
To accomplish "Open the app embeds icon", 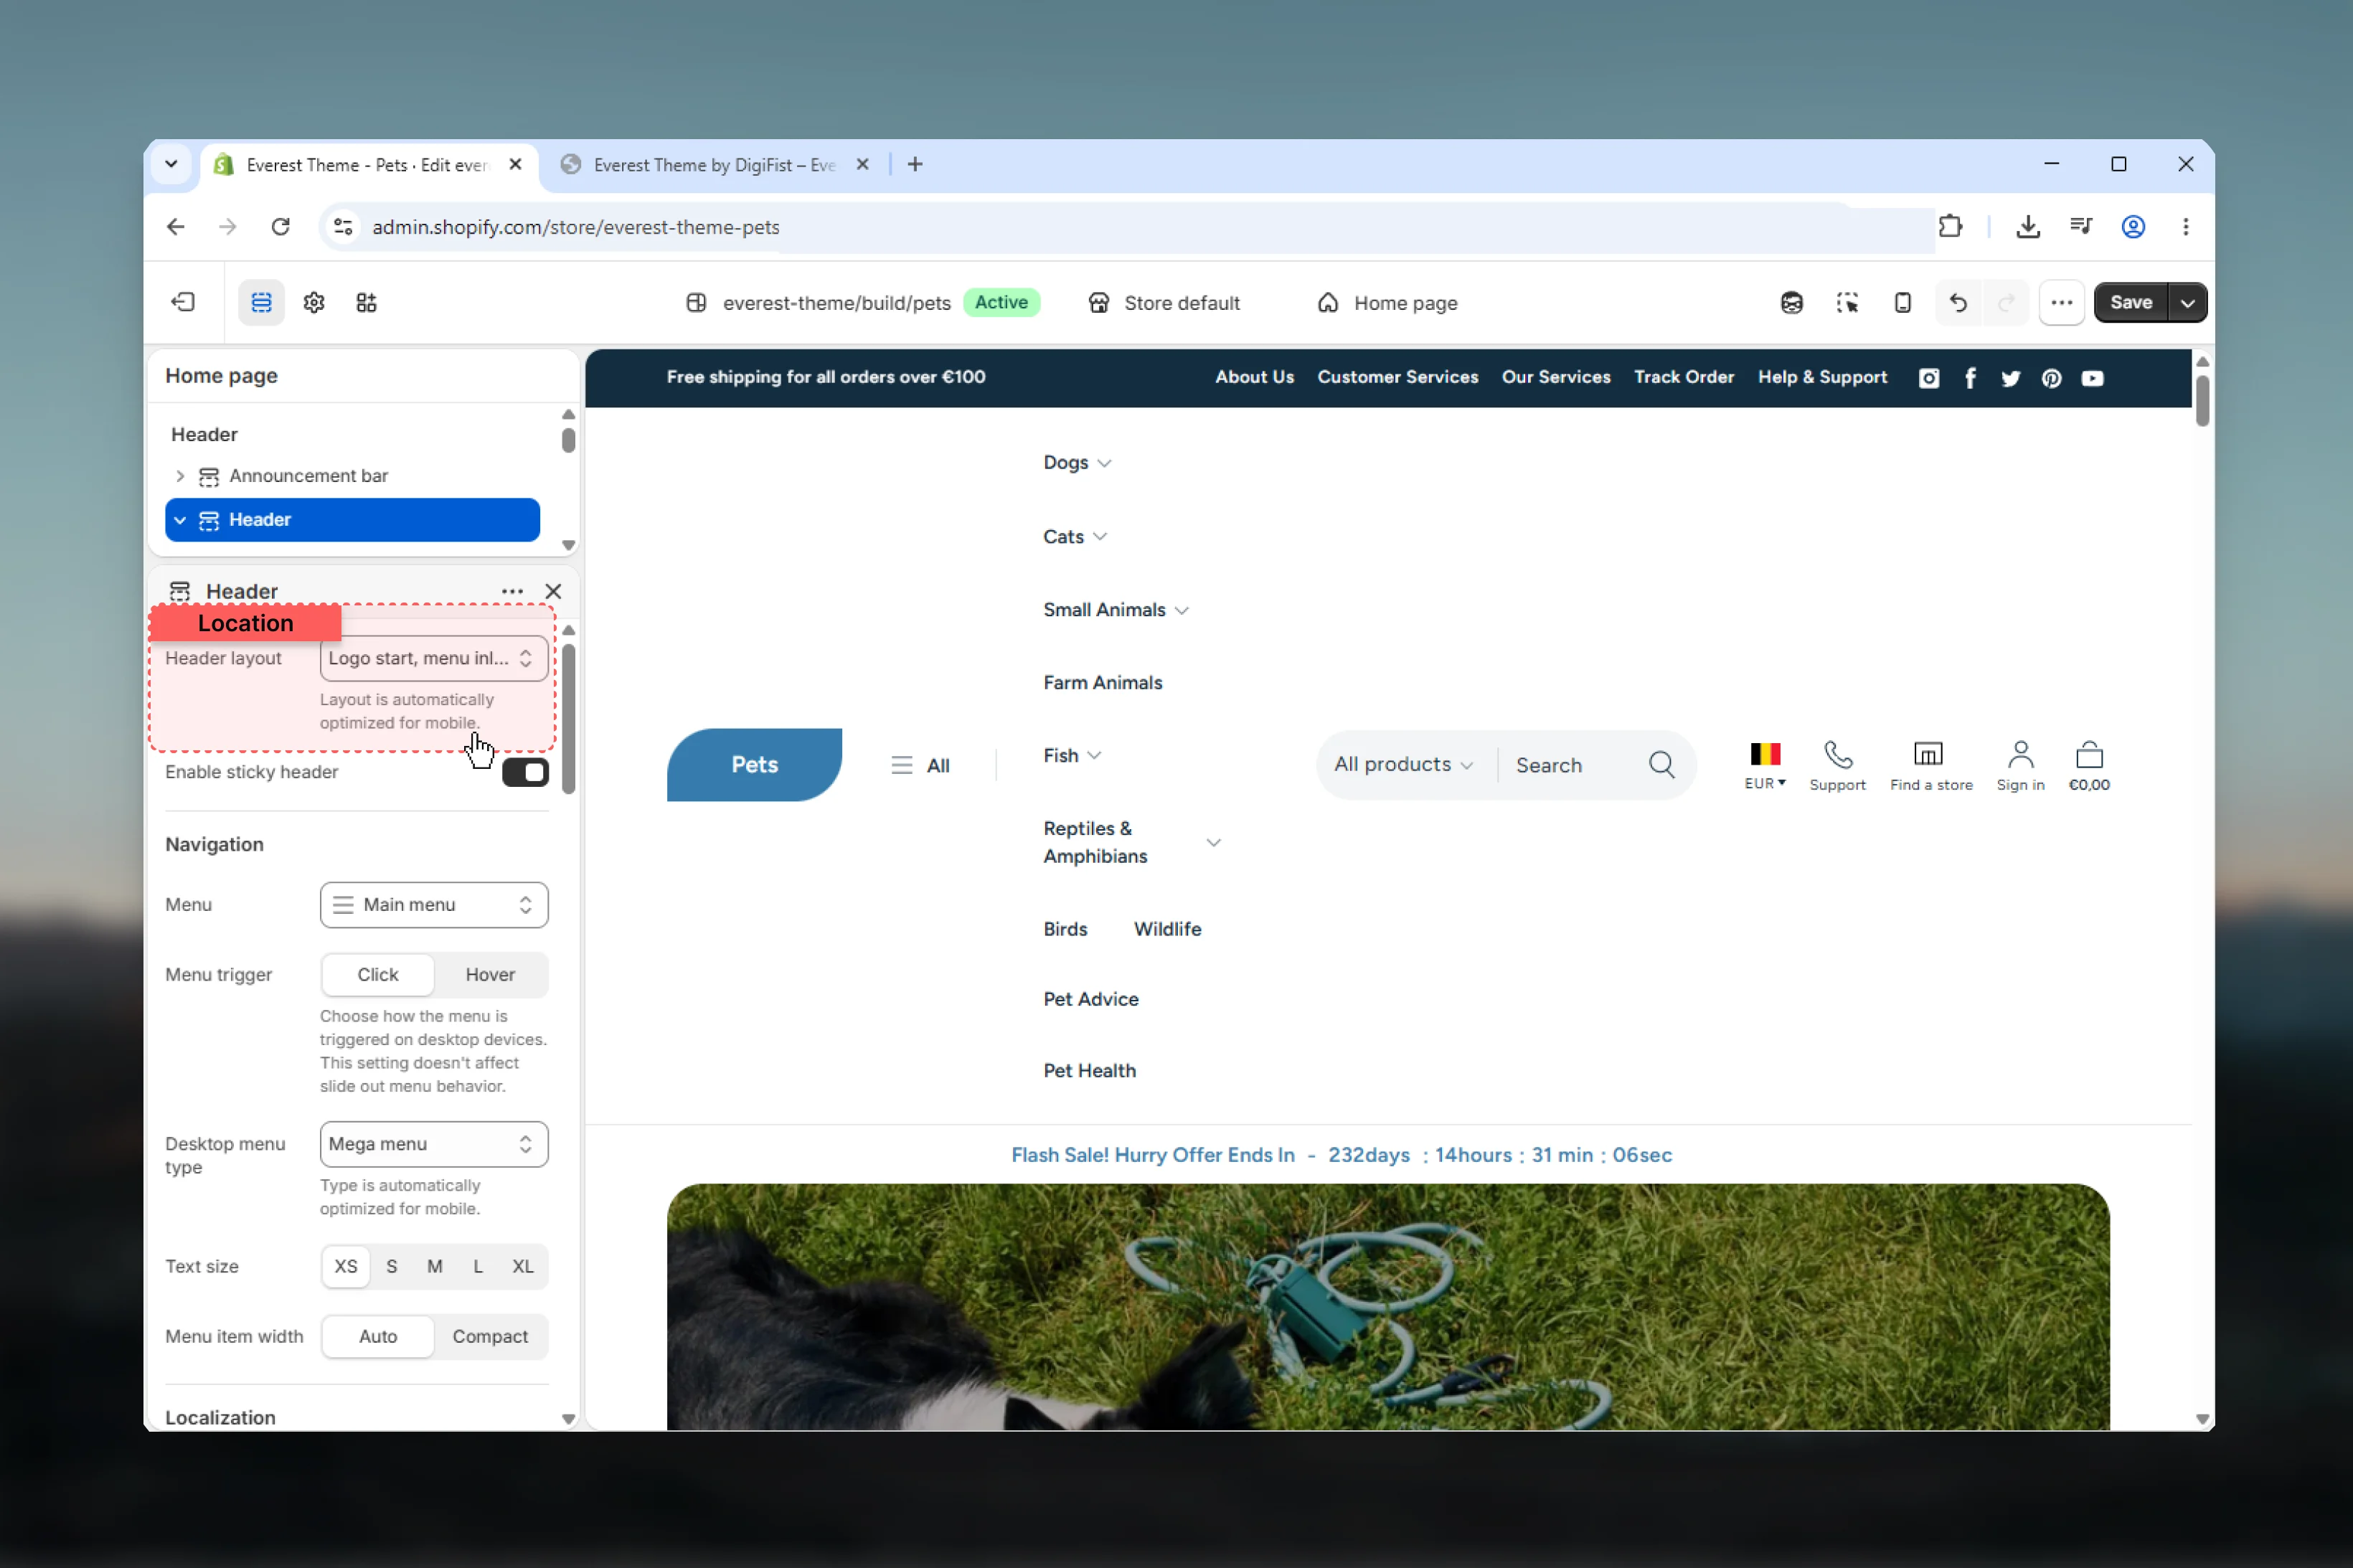I will tap(366, 302).
